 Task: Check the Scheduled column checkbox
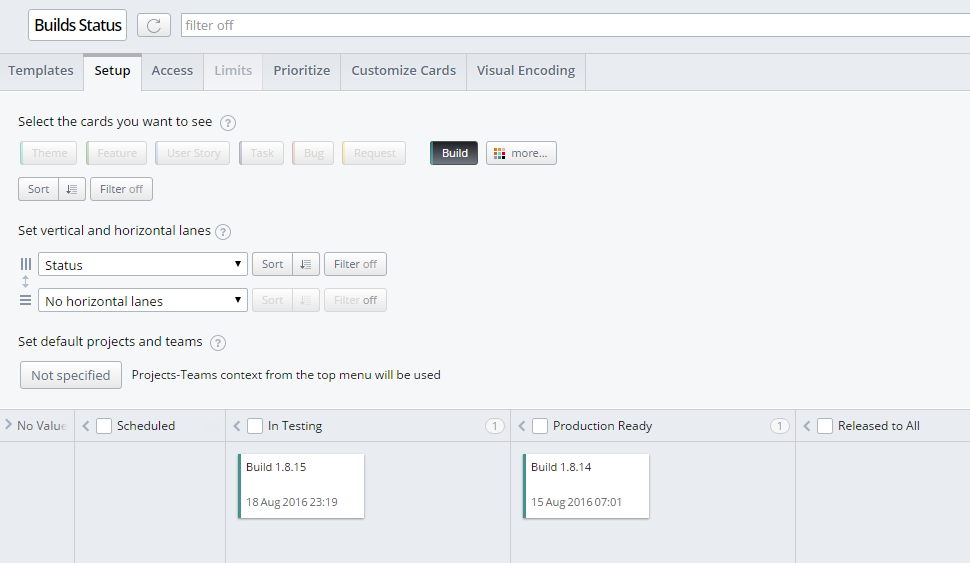pyautogui.click(x=104, y=426)
